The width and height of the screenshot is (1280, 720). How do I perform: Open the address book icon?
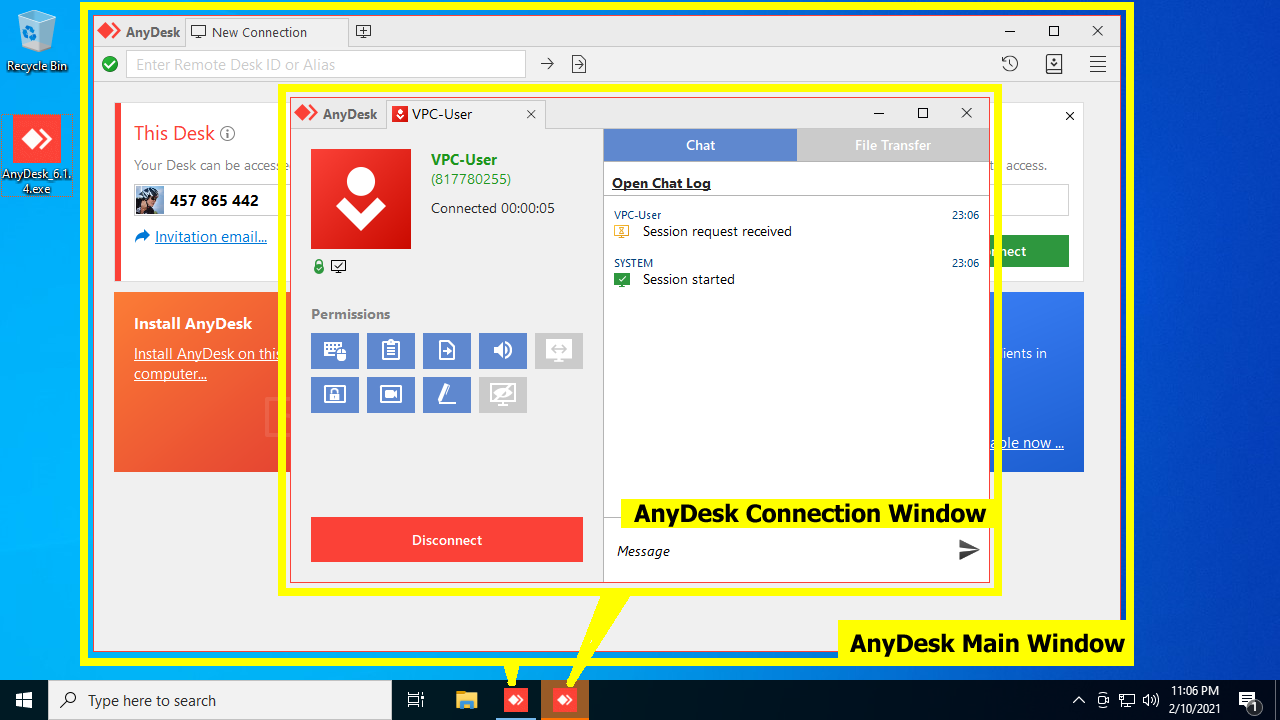pyautogui.click(x=1054, y=64)
